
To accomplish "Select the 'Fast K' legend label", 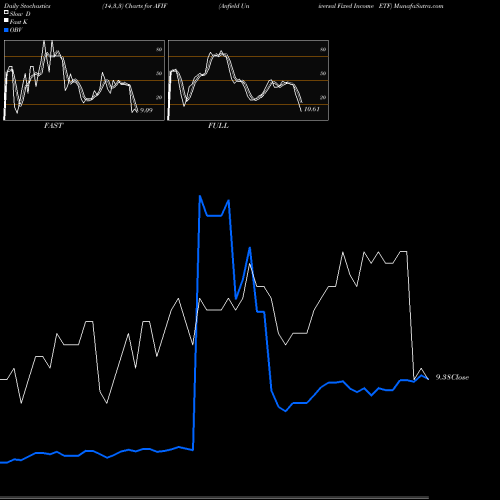I will click(19, 22).
